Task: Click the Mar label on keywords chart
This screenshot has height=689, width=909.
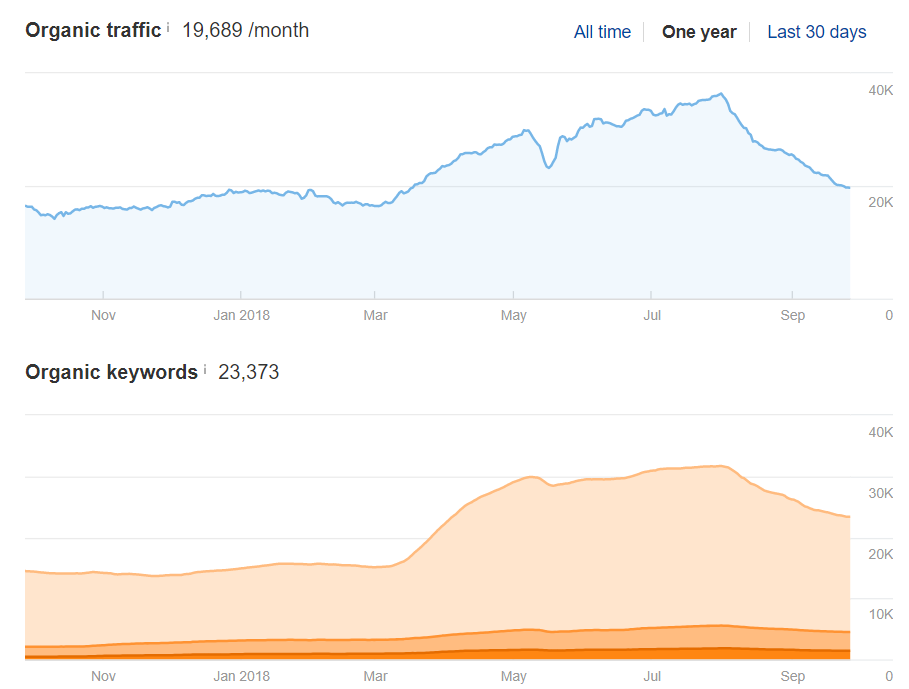Action: pyautogui.click(x=375, y=676)
